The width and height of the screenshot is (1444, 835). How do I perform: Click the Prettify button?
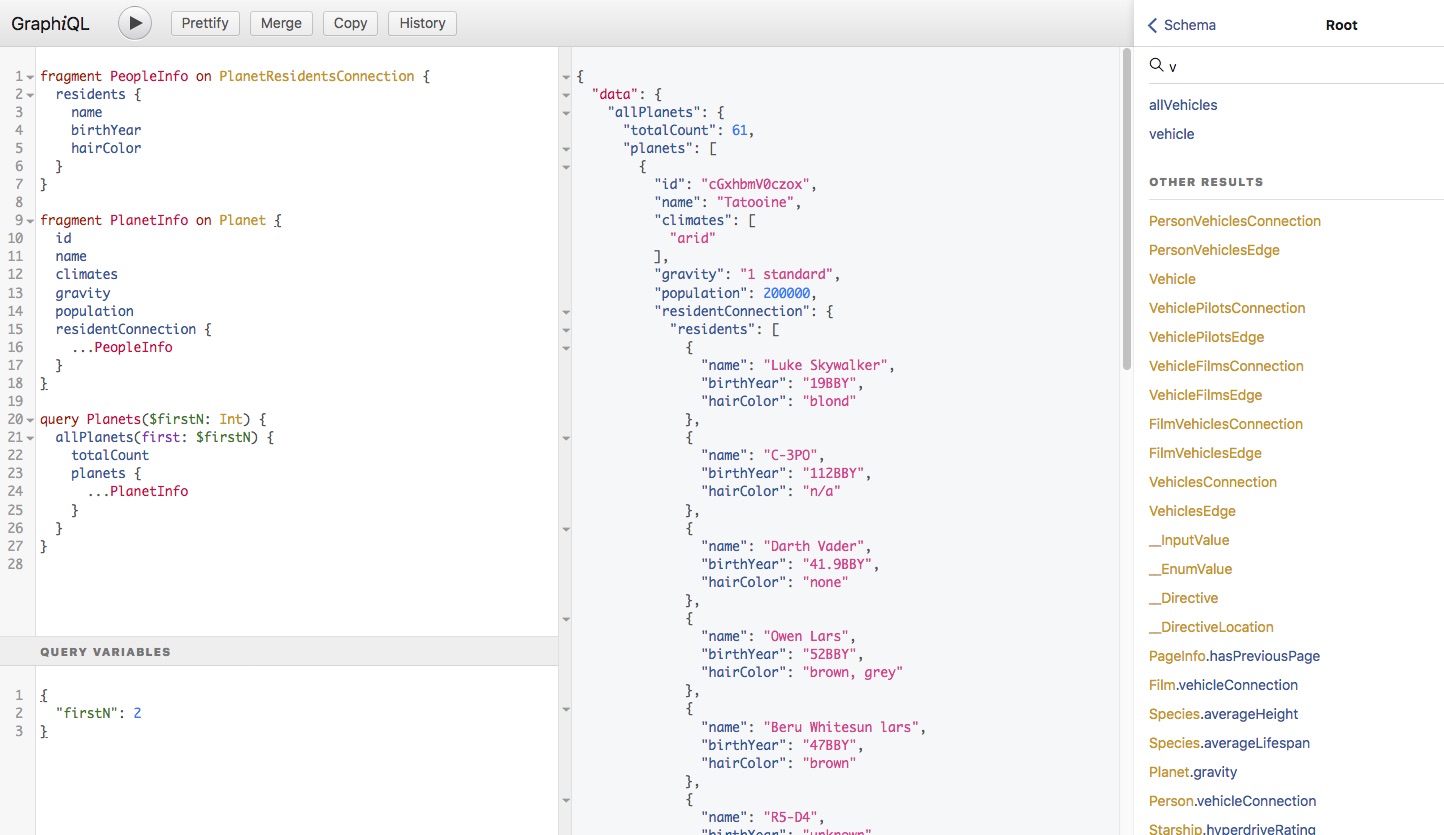205,23
